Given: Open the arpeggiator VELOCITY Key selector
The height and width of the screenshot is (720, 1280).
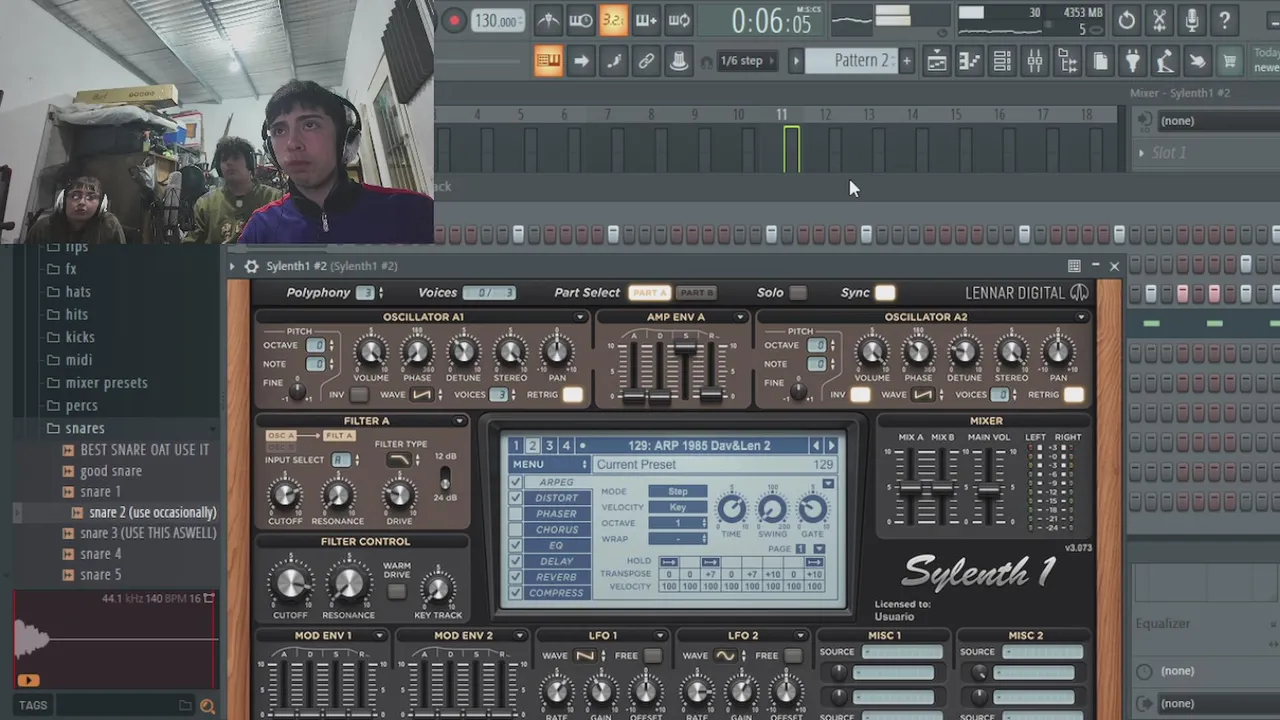Looking at the screenshot, I should (678, 507).
